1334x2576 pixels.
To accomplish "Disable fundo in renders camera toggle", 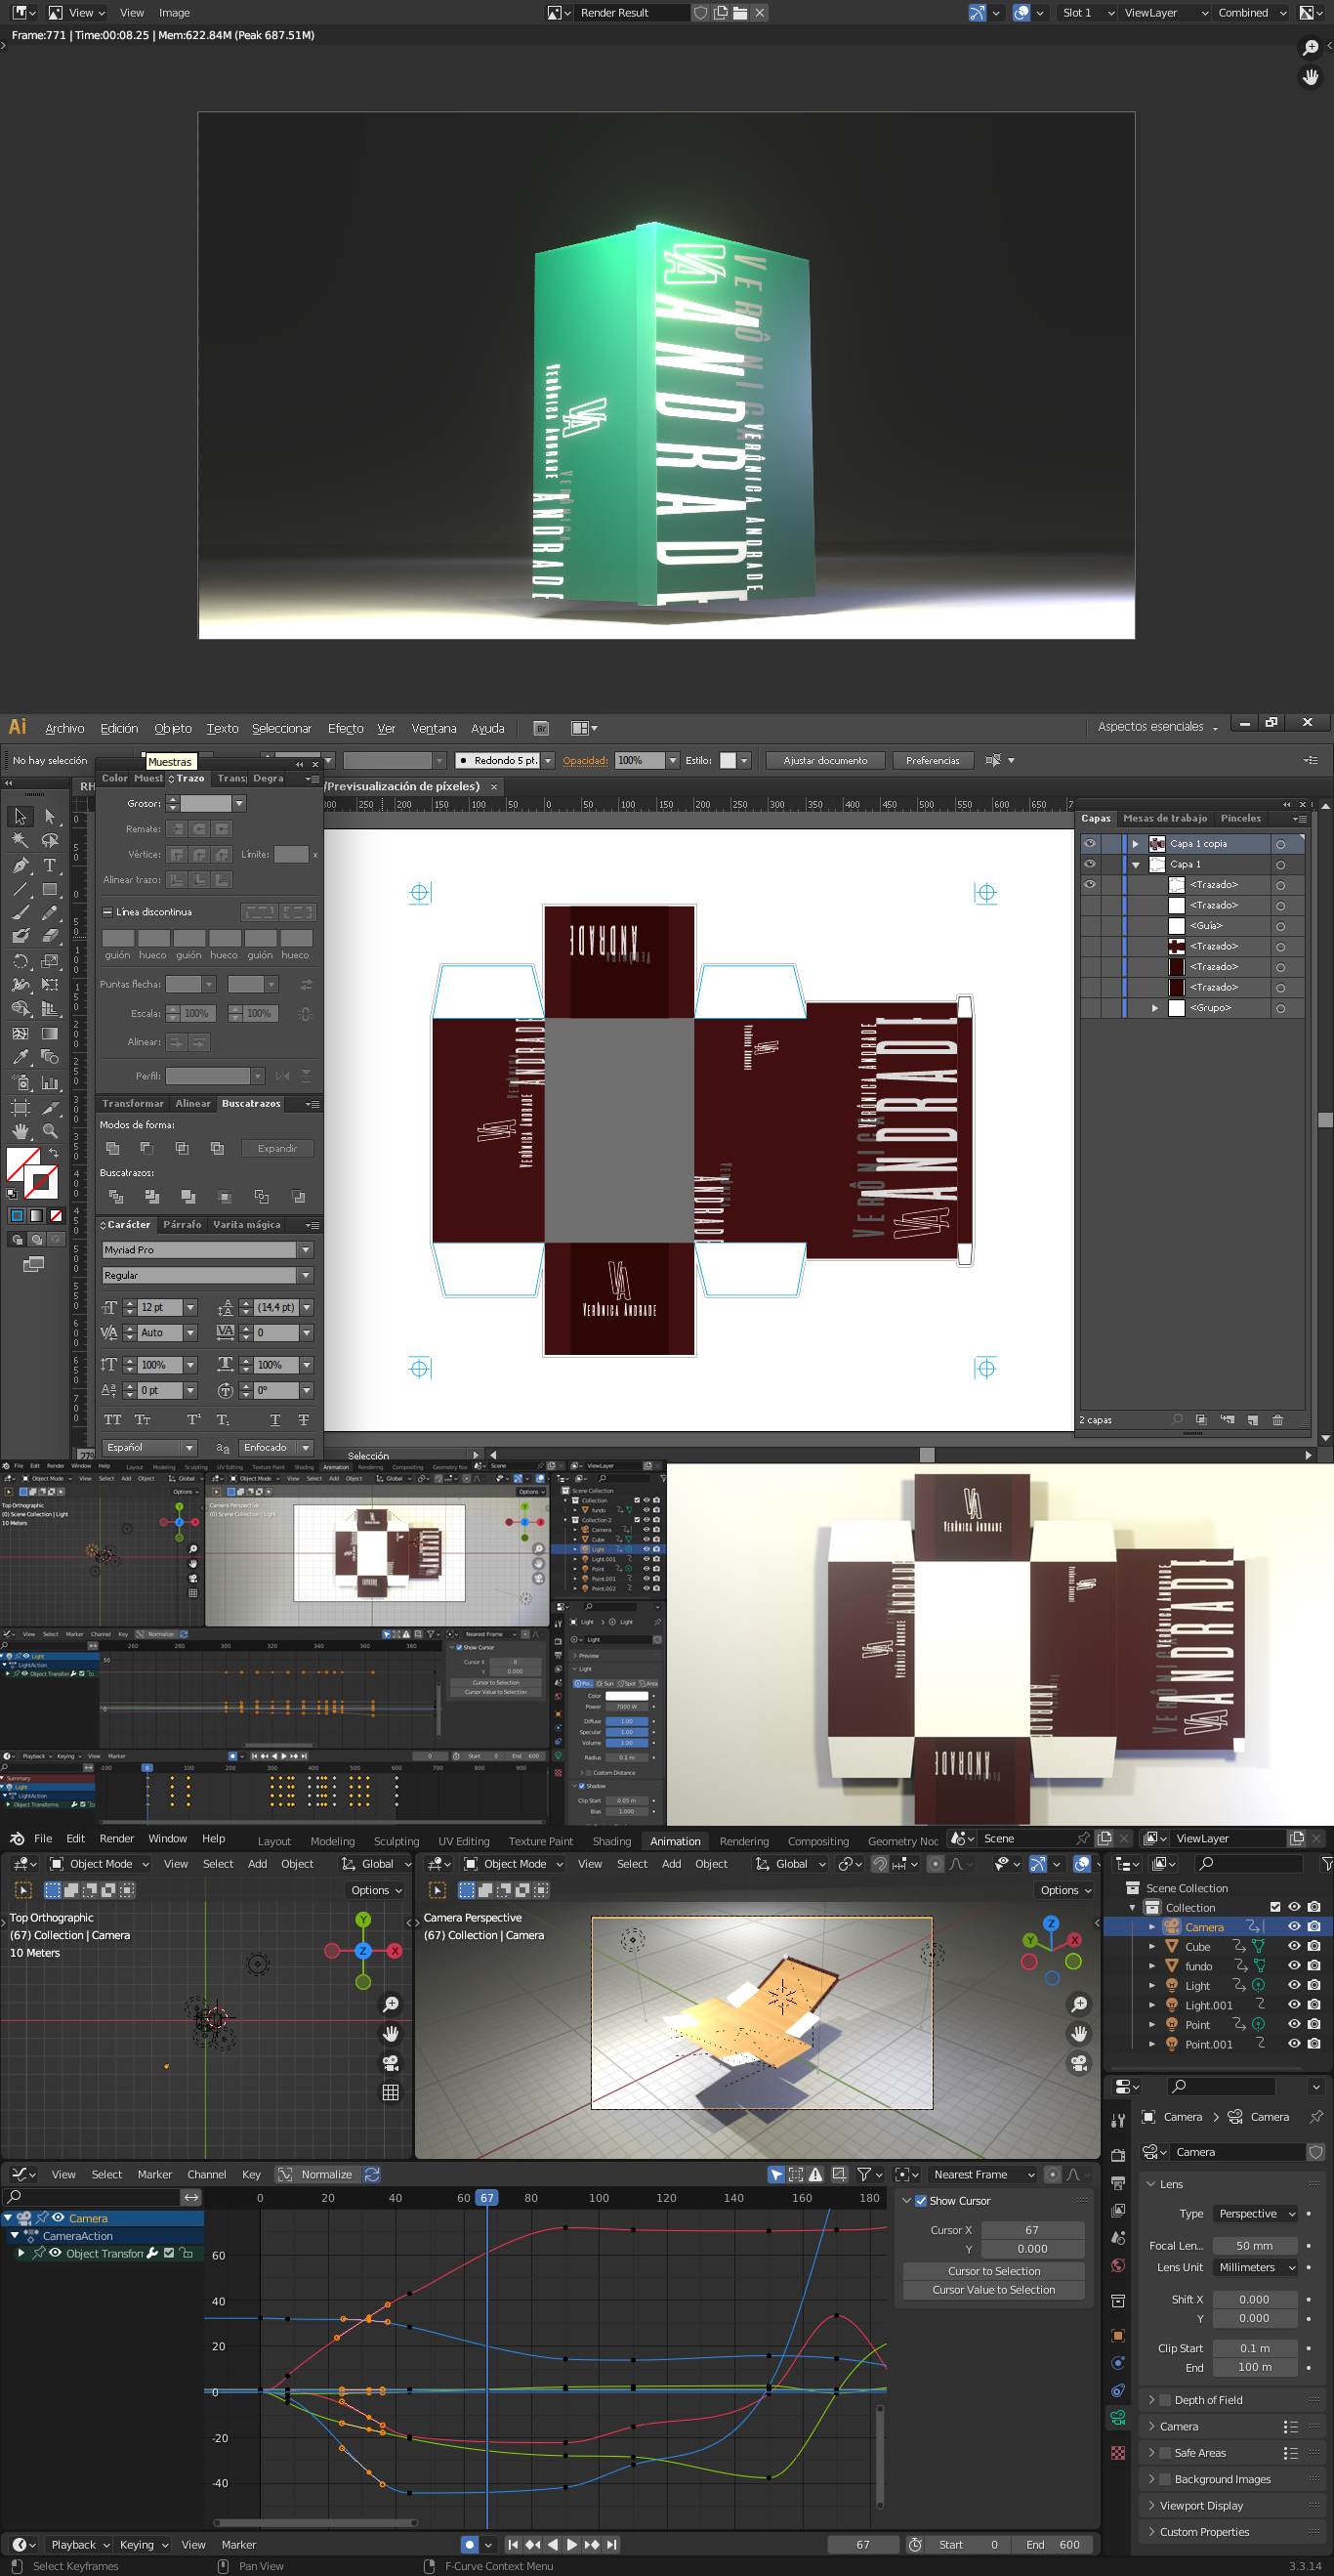I will [x=1314, y=1966].
